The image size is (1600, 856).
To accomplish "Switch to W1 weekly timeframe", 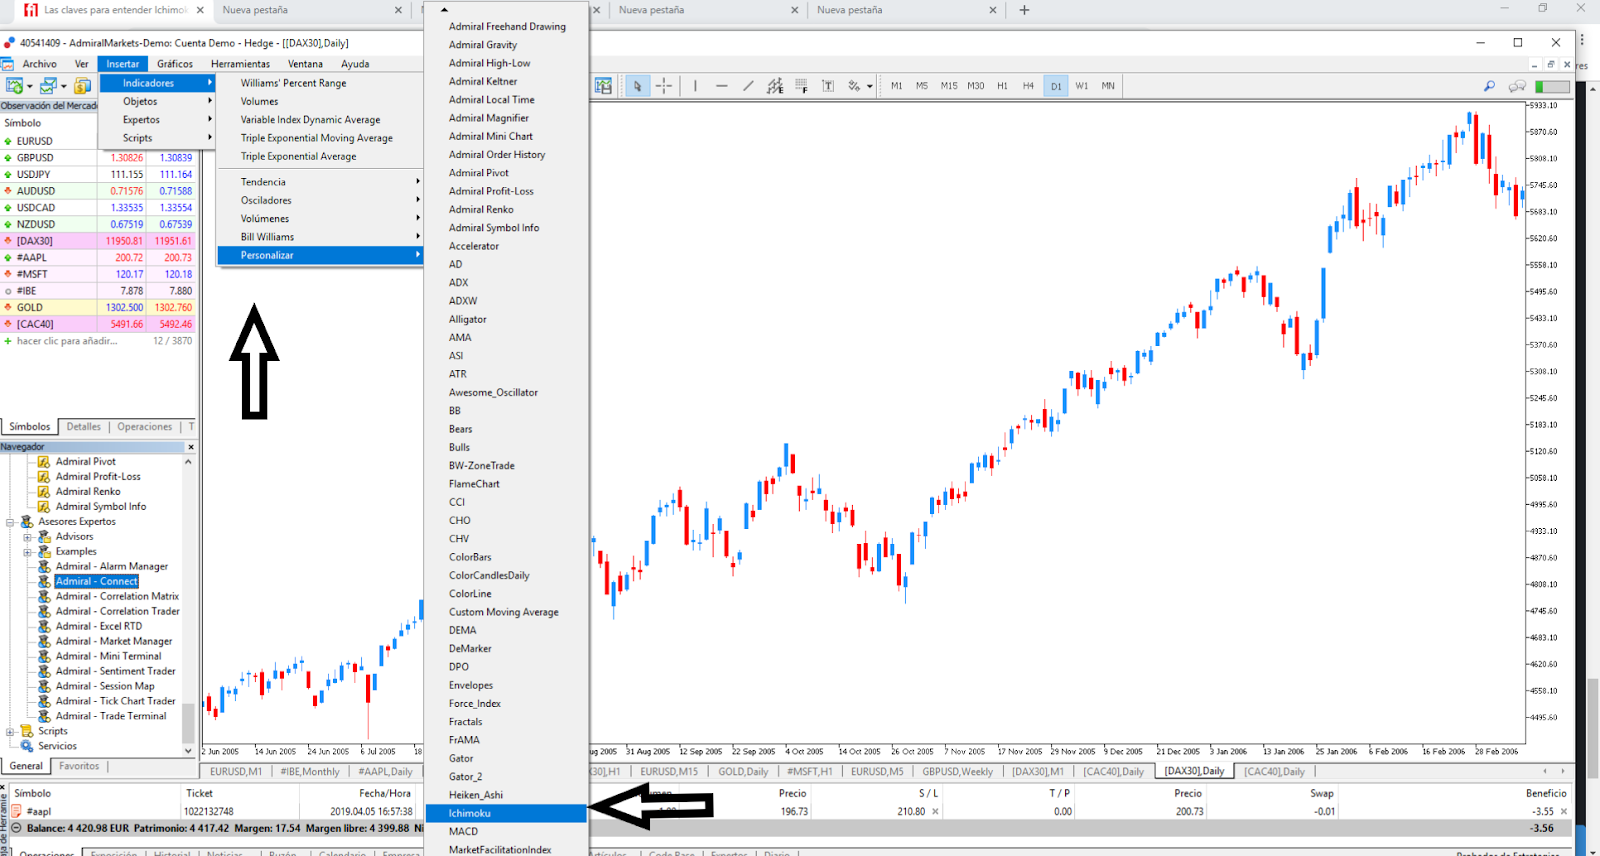I will click(1082, 86).
